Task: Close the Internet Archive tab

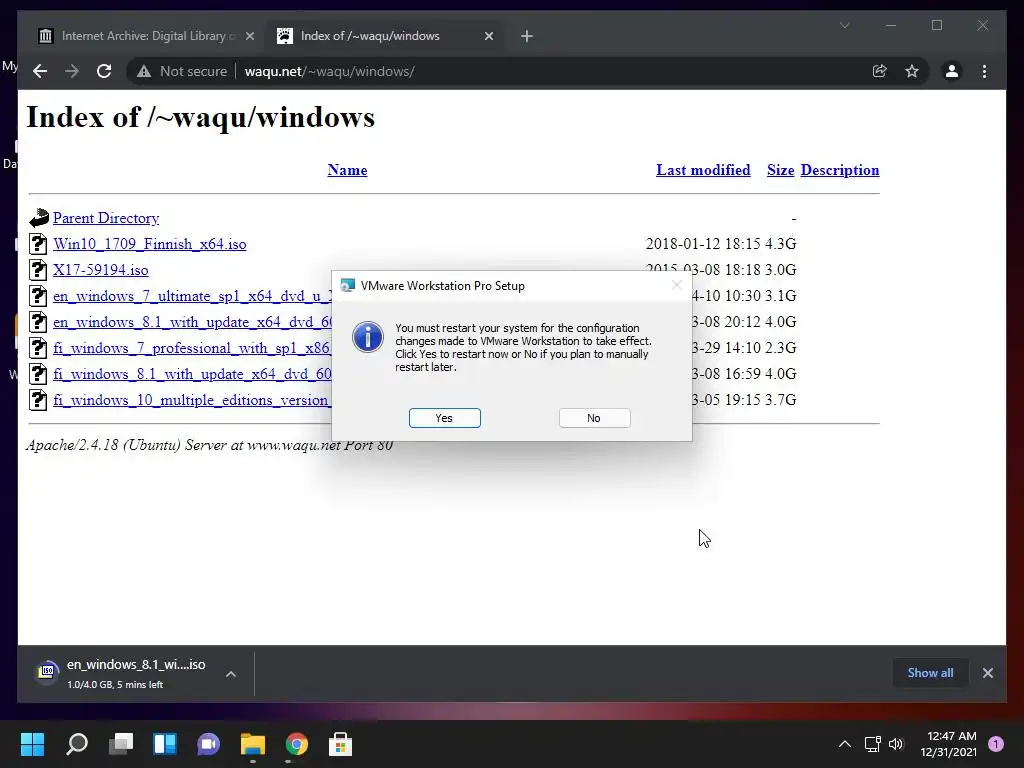Action: coord(249,37)
